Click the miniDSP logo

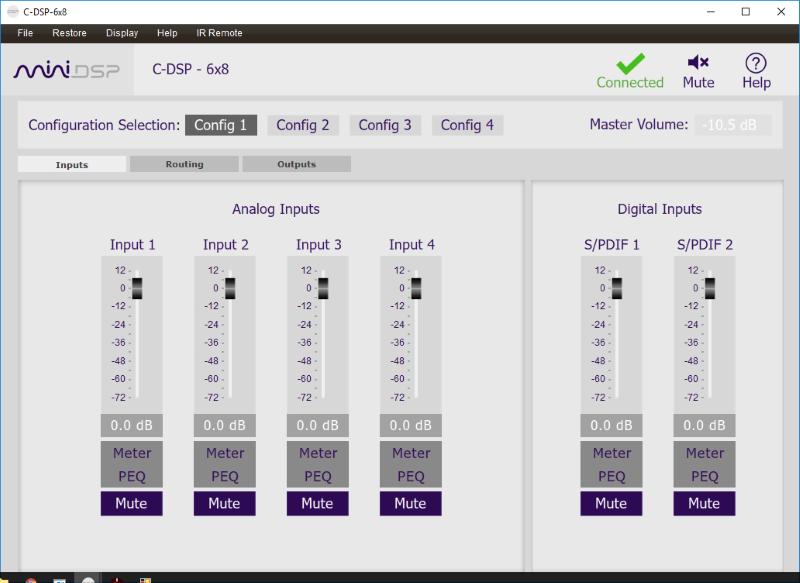click(x=67, y=70)
